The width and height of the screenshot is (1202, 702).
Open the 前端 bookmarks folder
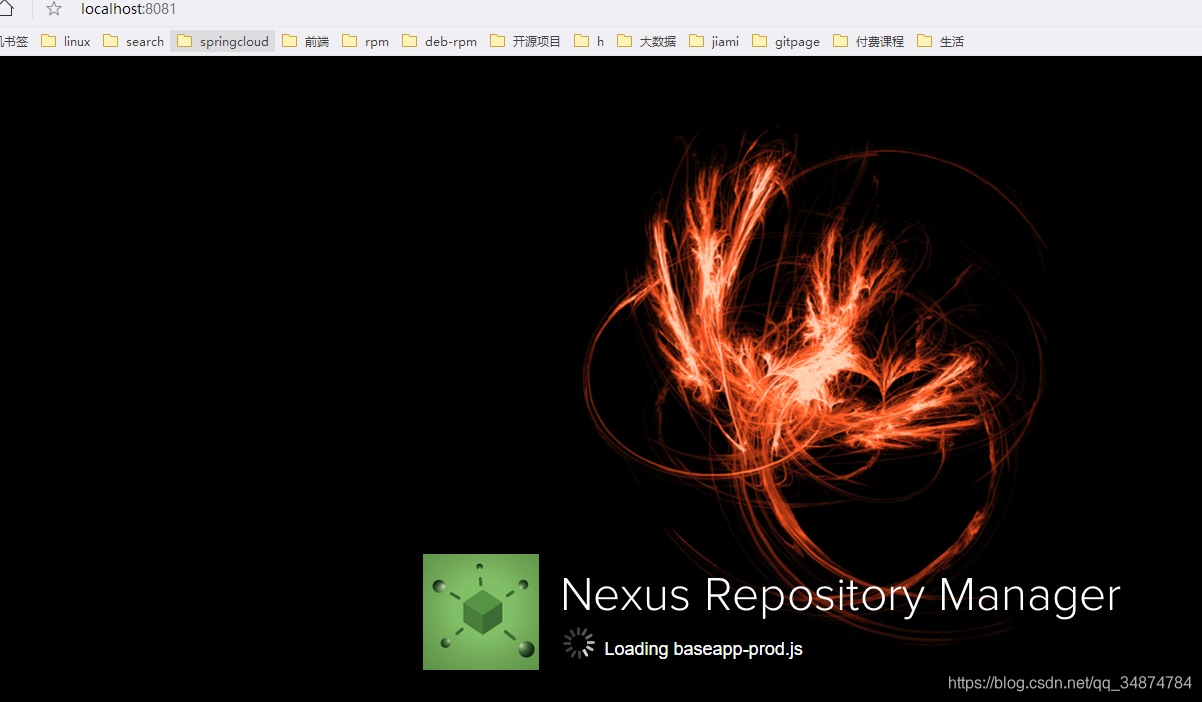tap(306, 41)
